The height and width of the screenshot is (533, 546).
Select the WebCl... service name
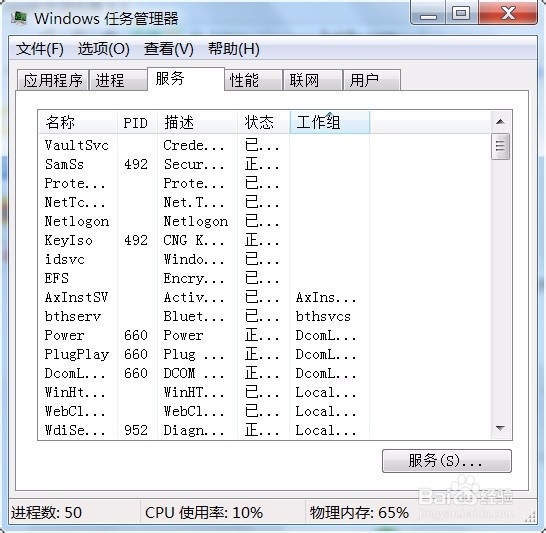click(75, 411)
